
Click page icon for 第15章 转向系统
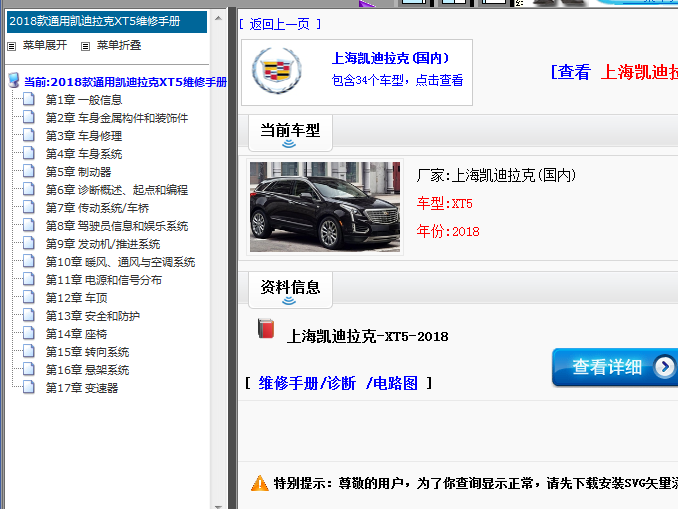coord(29,352)
